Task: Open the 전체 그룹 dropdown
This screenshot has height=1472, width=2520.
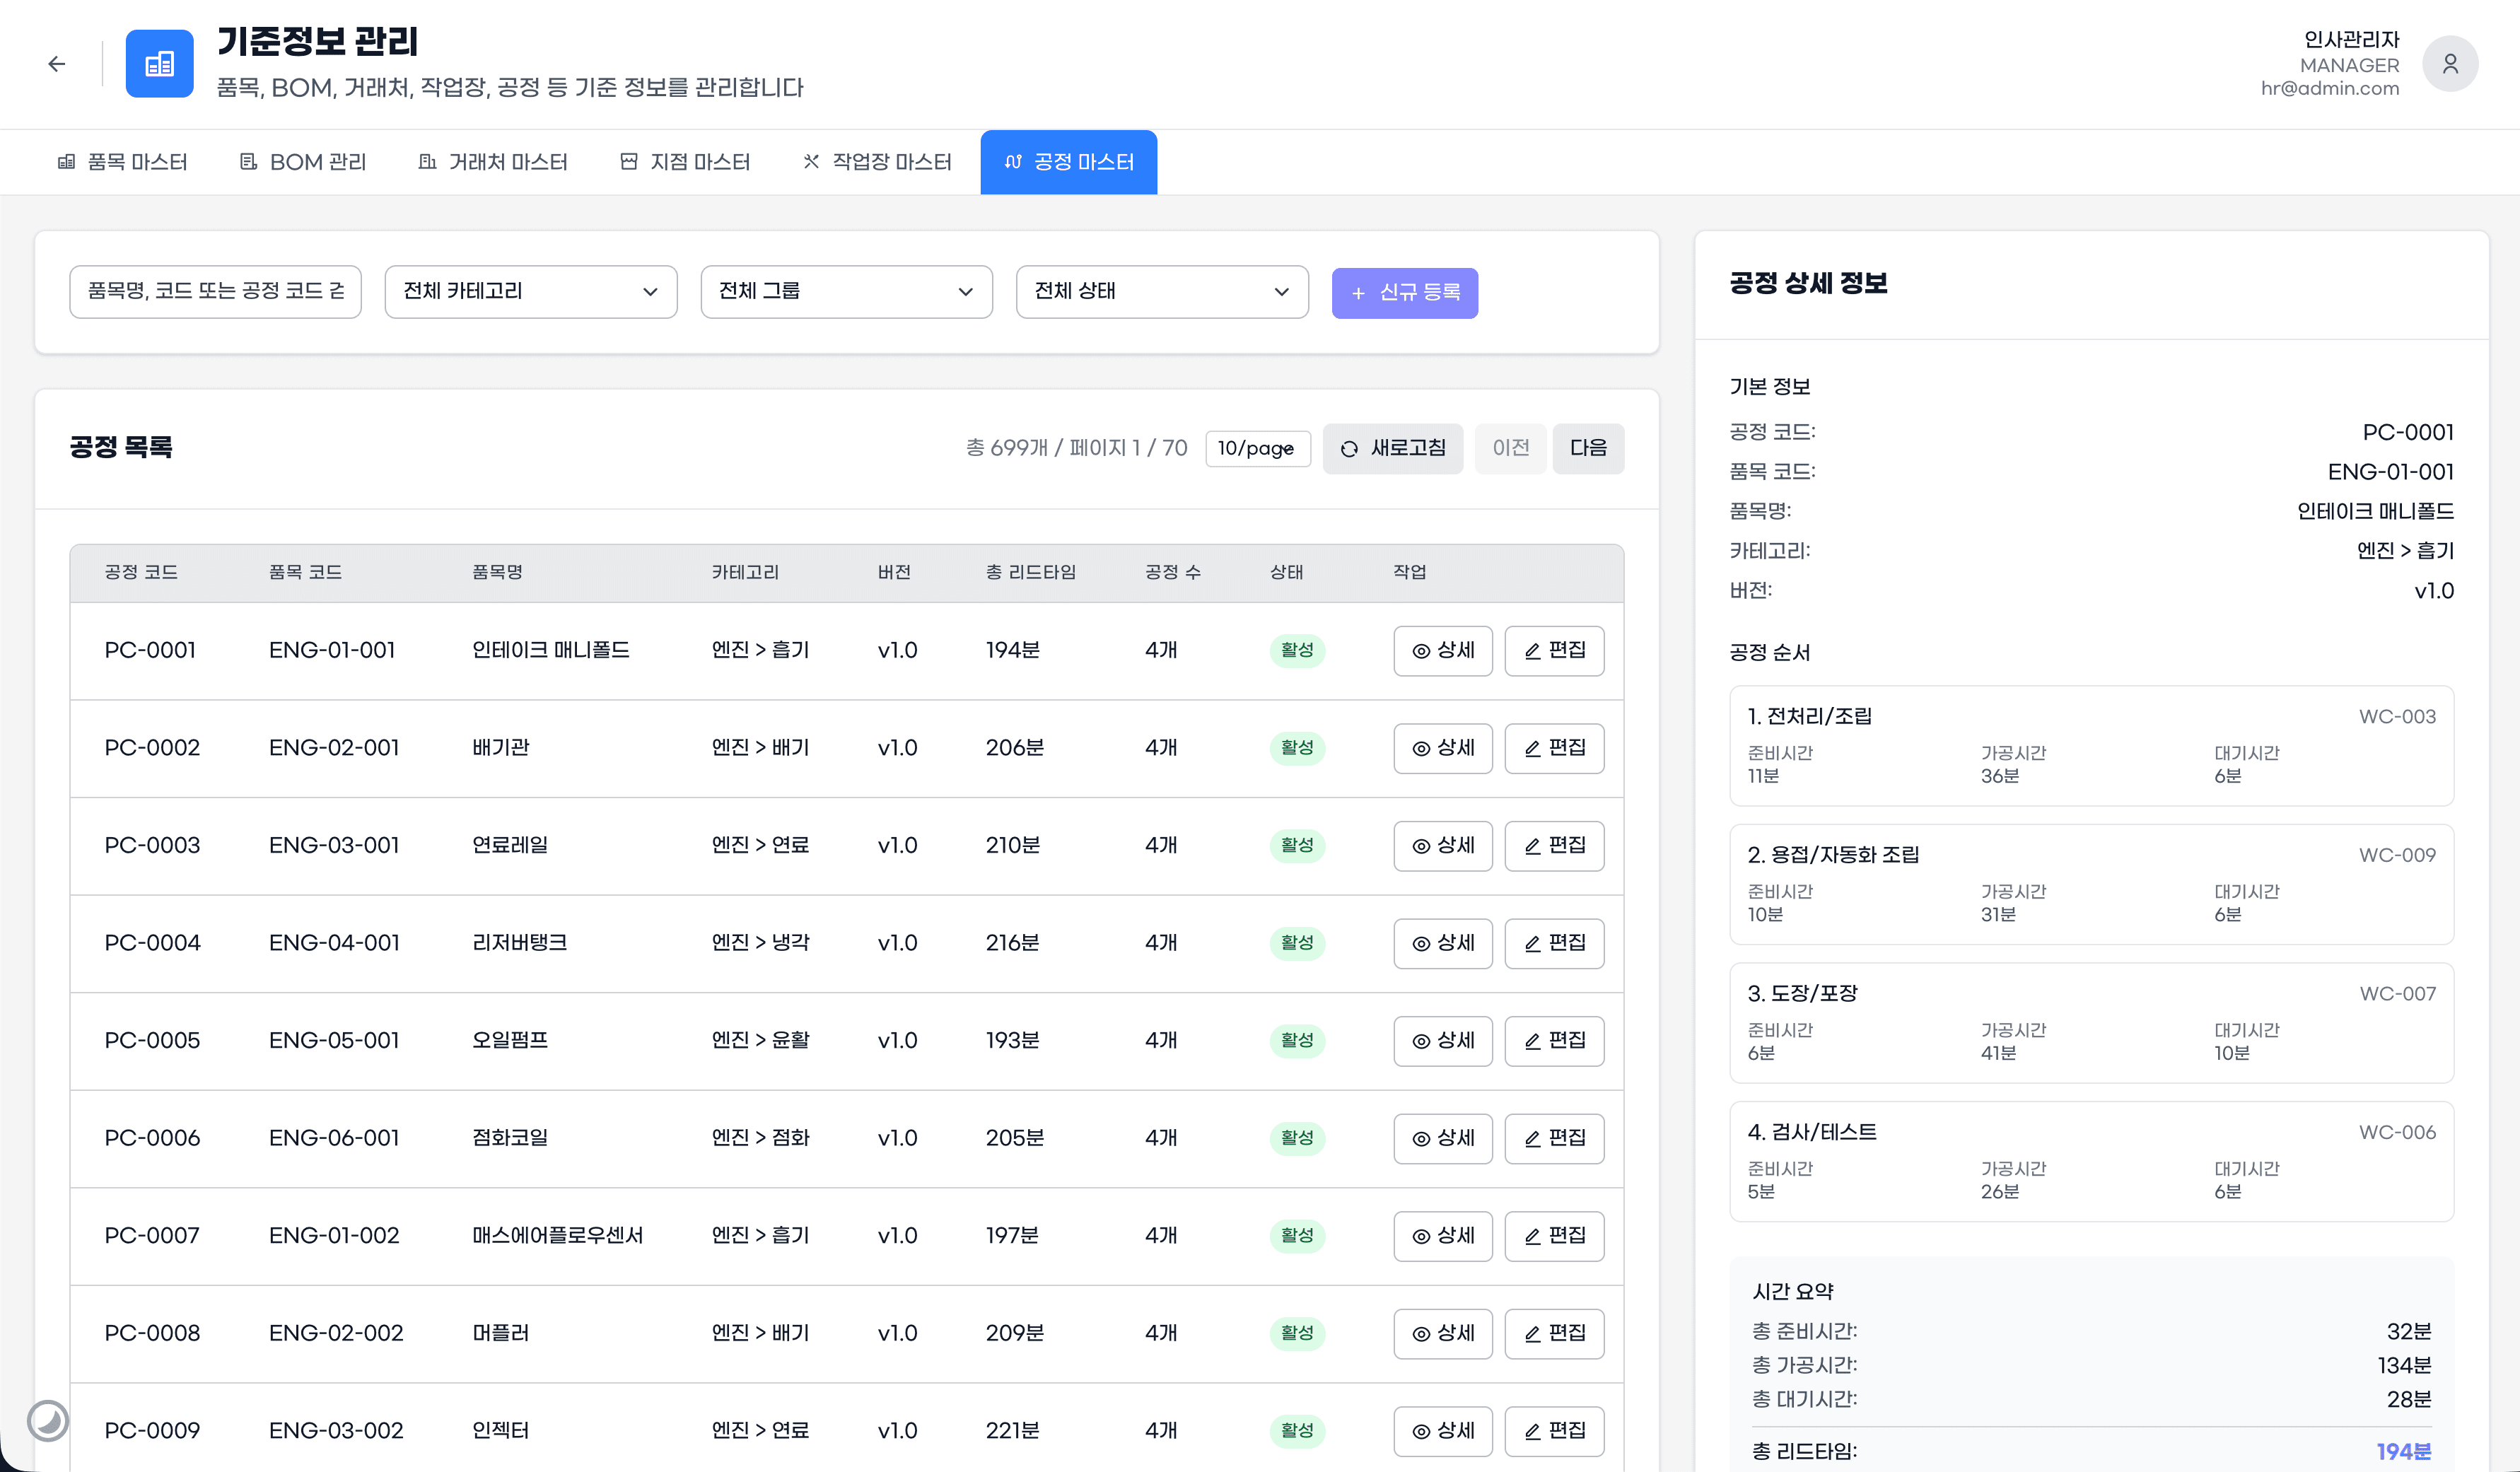Action: click(x=845, y=291)
